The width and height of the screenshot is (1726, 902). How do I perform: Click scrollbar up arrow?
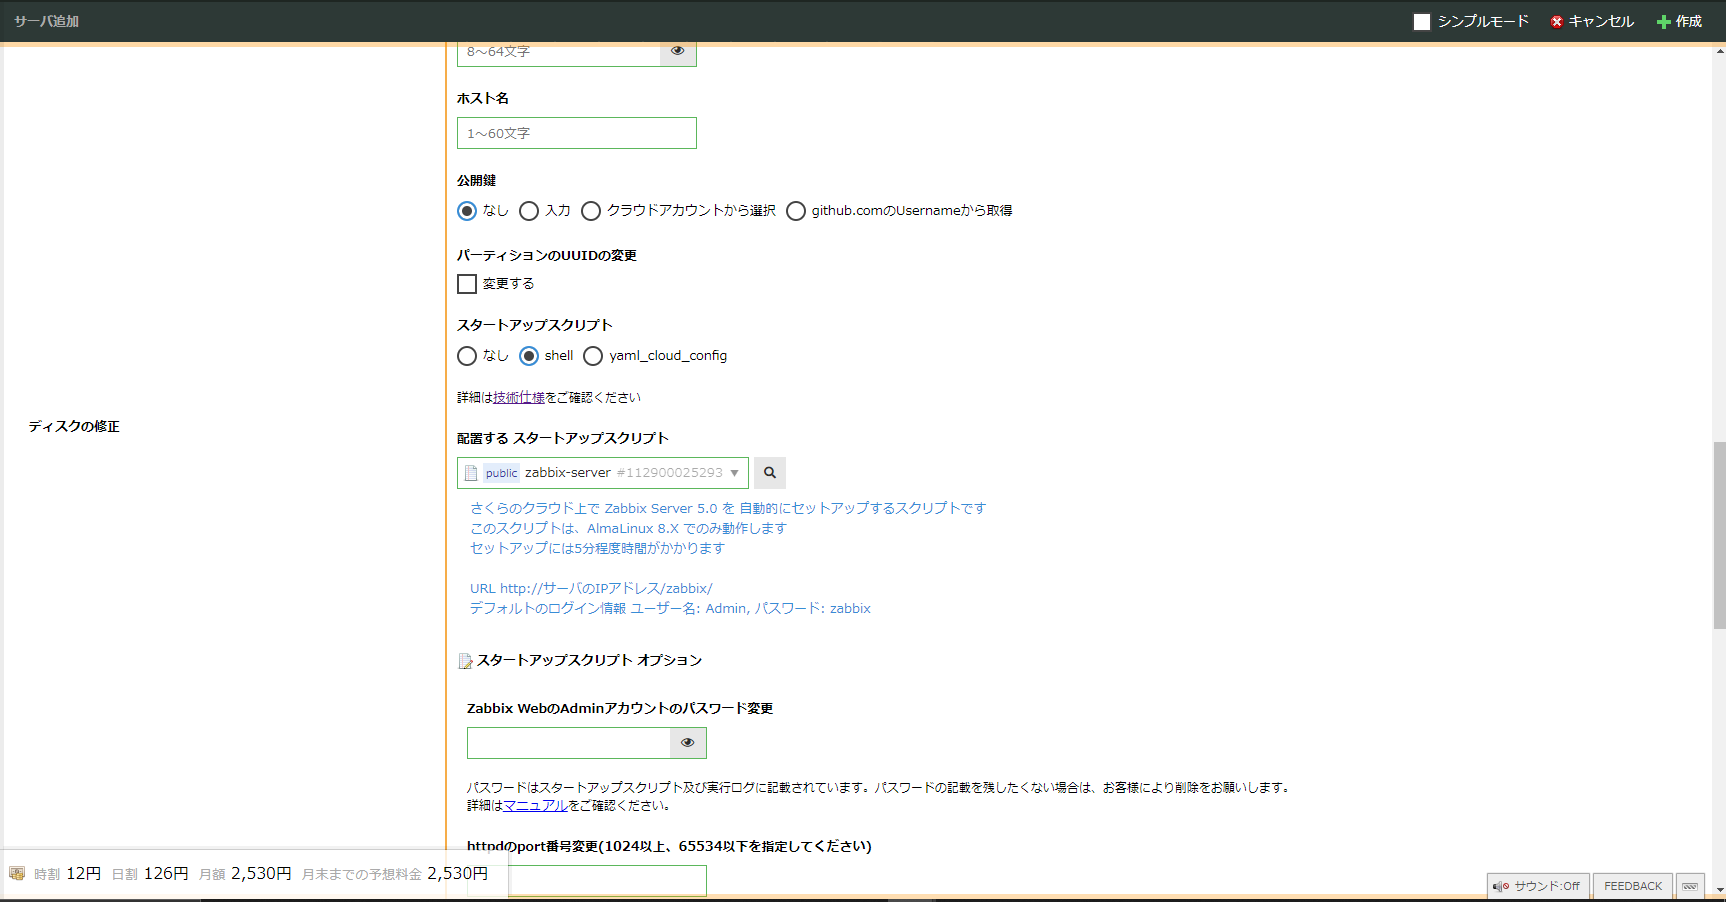[x=1719, y=49]
